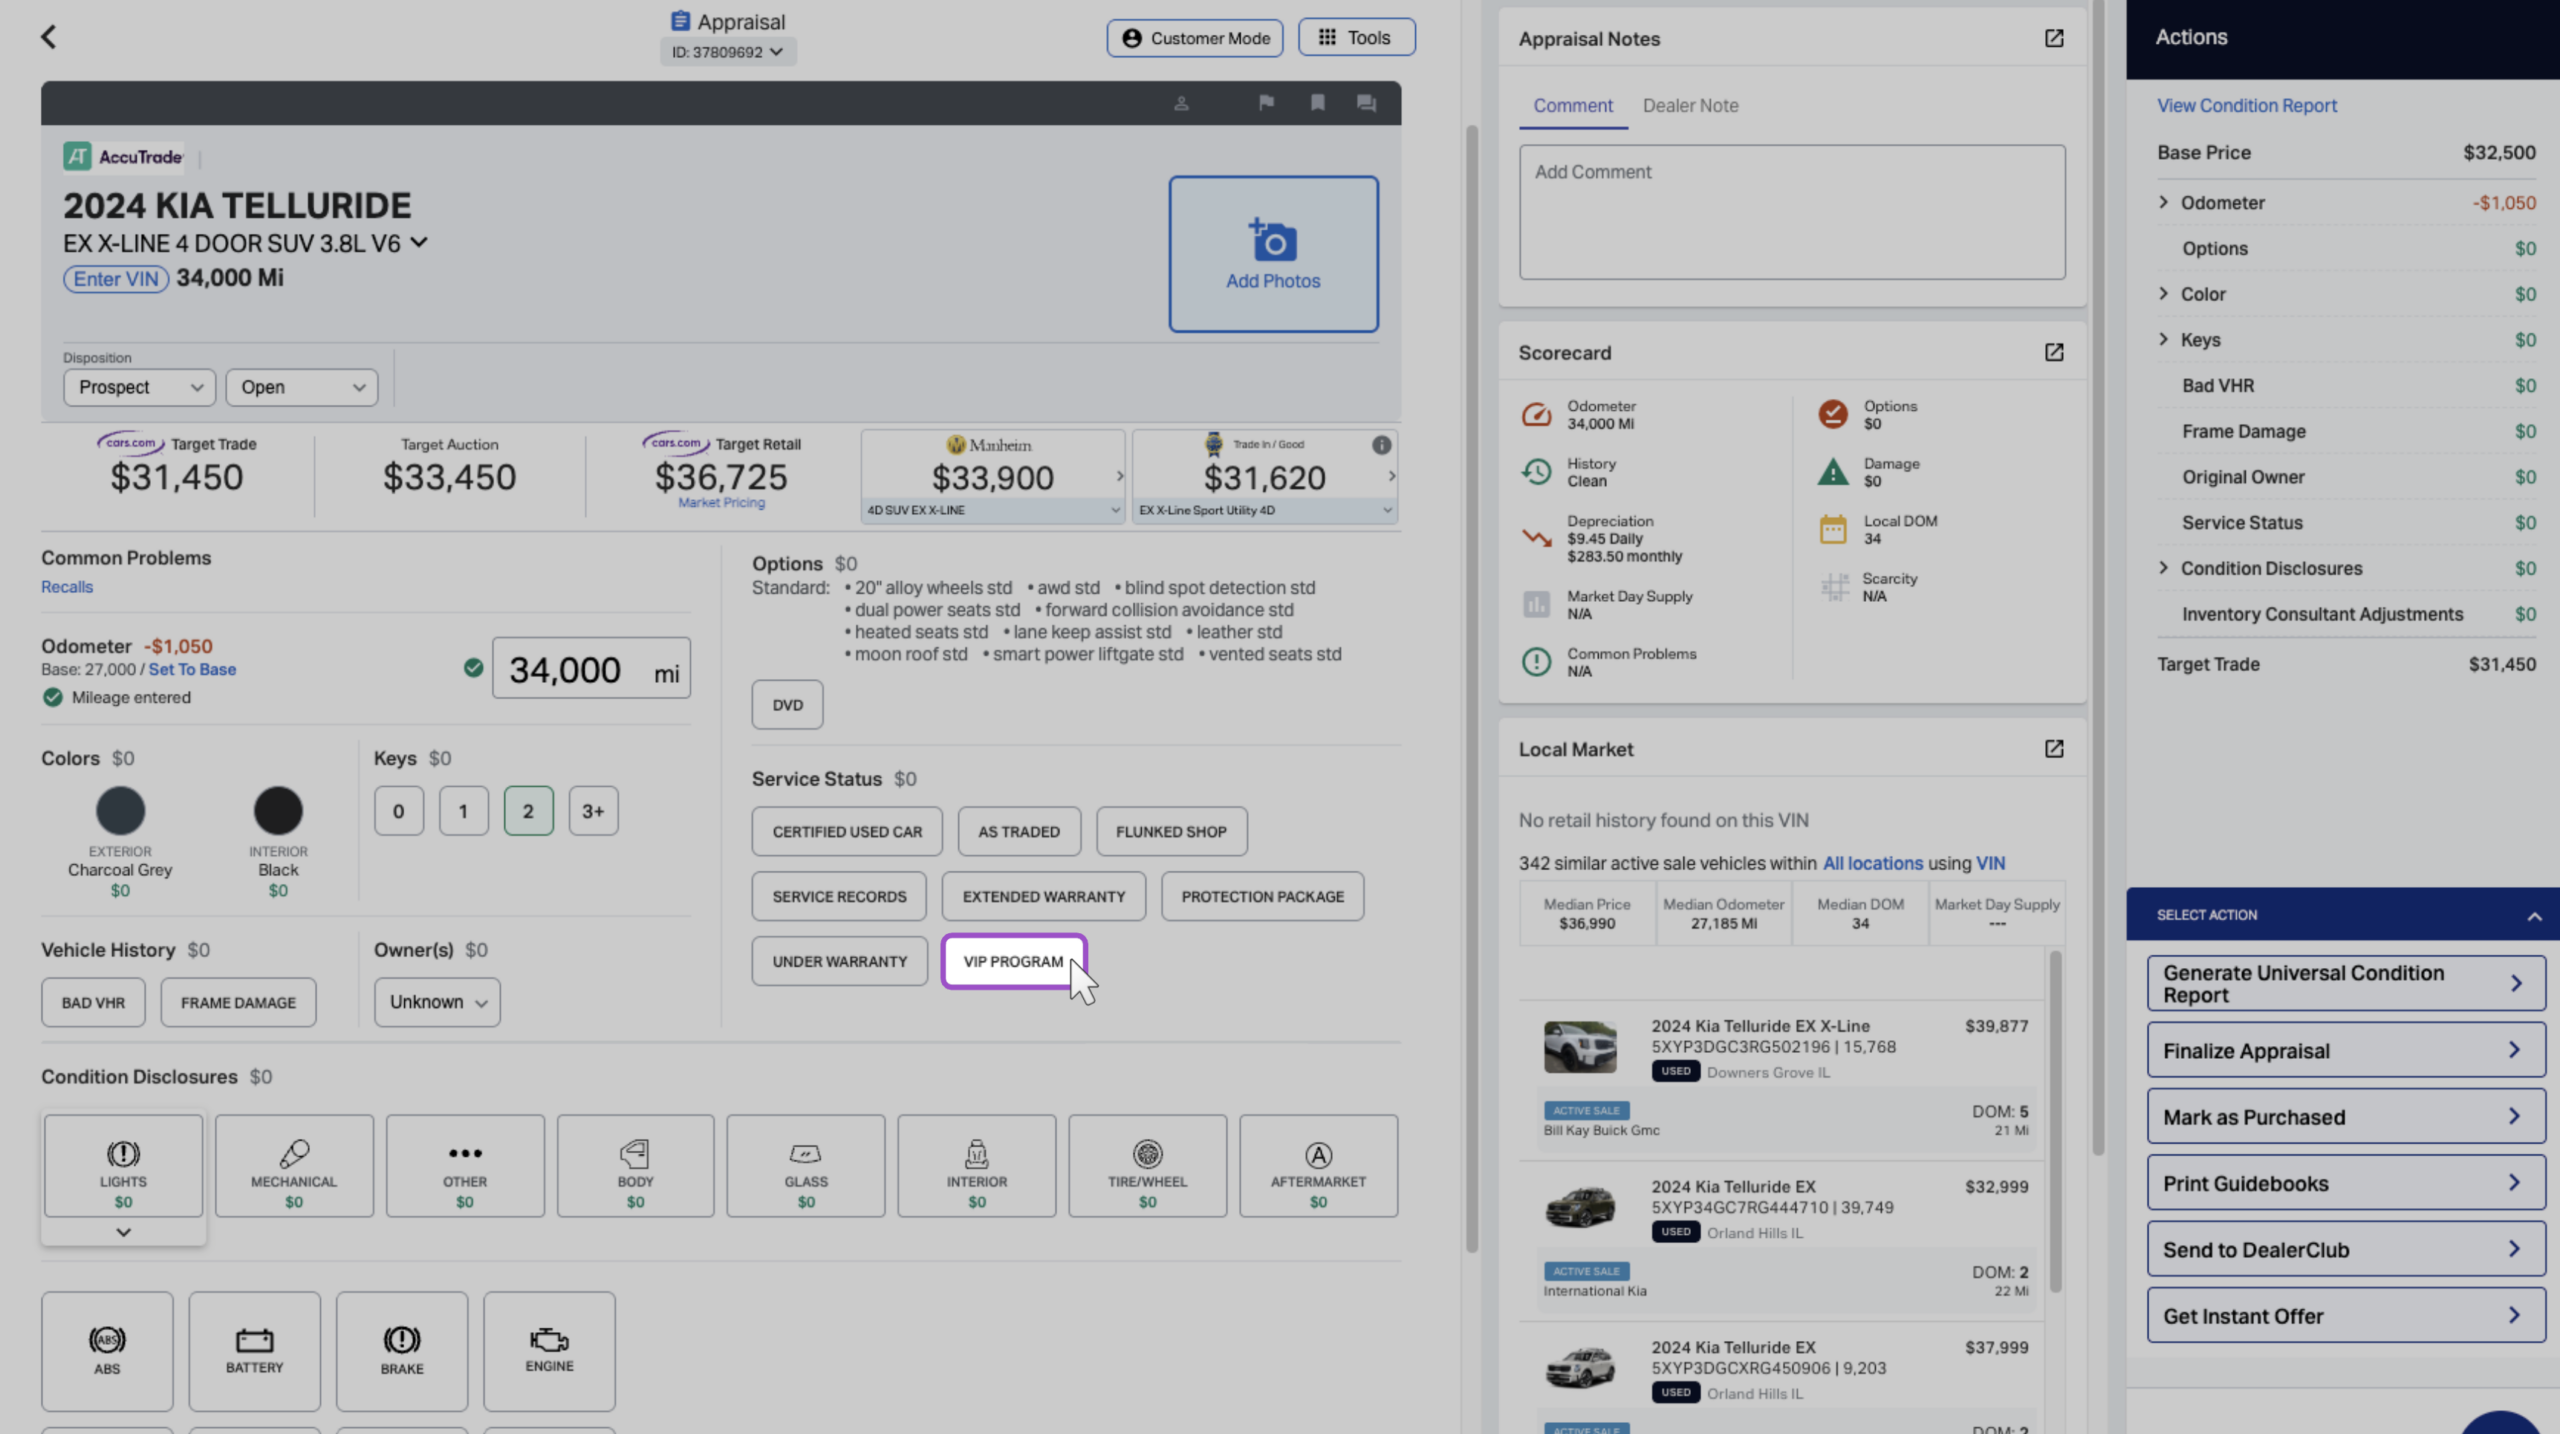Toggle the VIP Program service status
Image resolution: width=2560 pixels, height=1434 pixels.
click(1013, 961)
